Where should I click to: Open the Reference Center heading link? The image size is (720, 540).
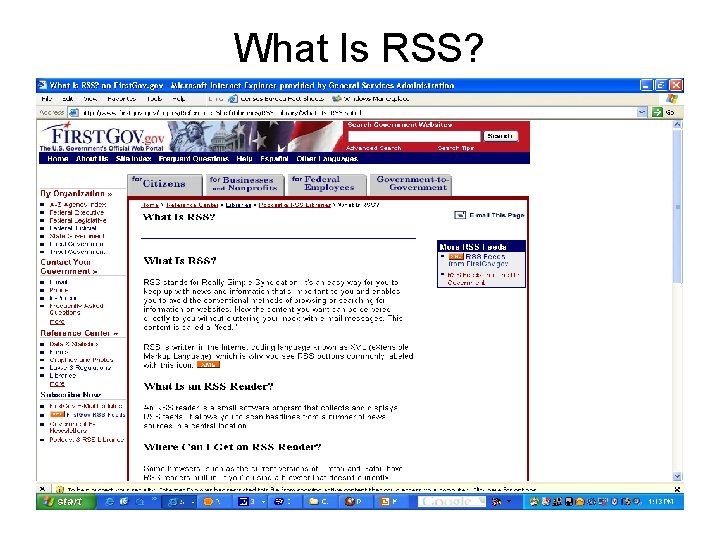[79, 333]
